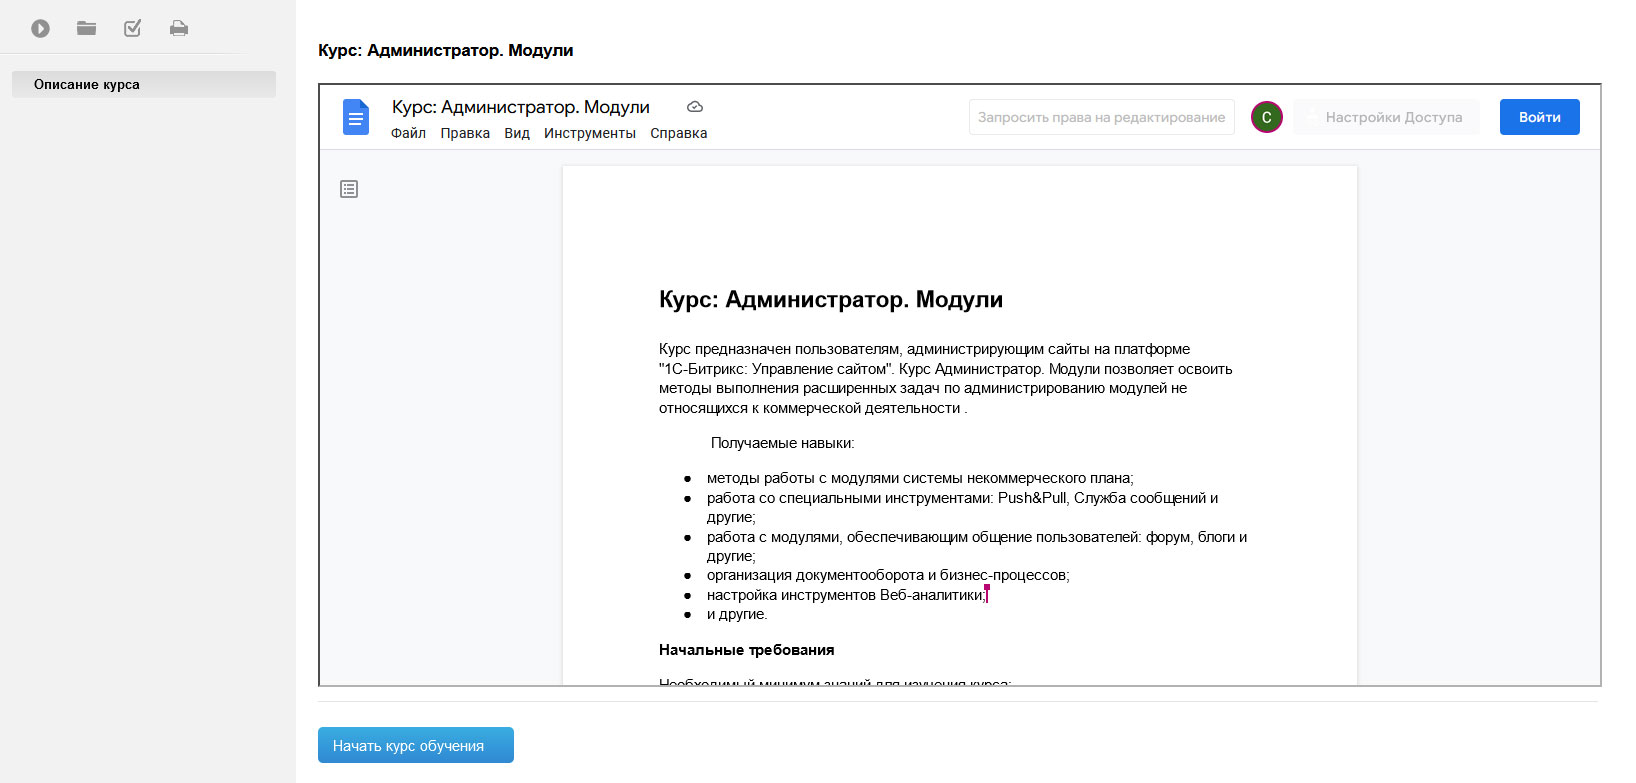Click the printer icon to print

pyautogui.click(x=179, y=28)
